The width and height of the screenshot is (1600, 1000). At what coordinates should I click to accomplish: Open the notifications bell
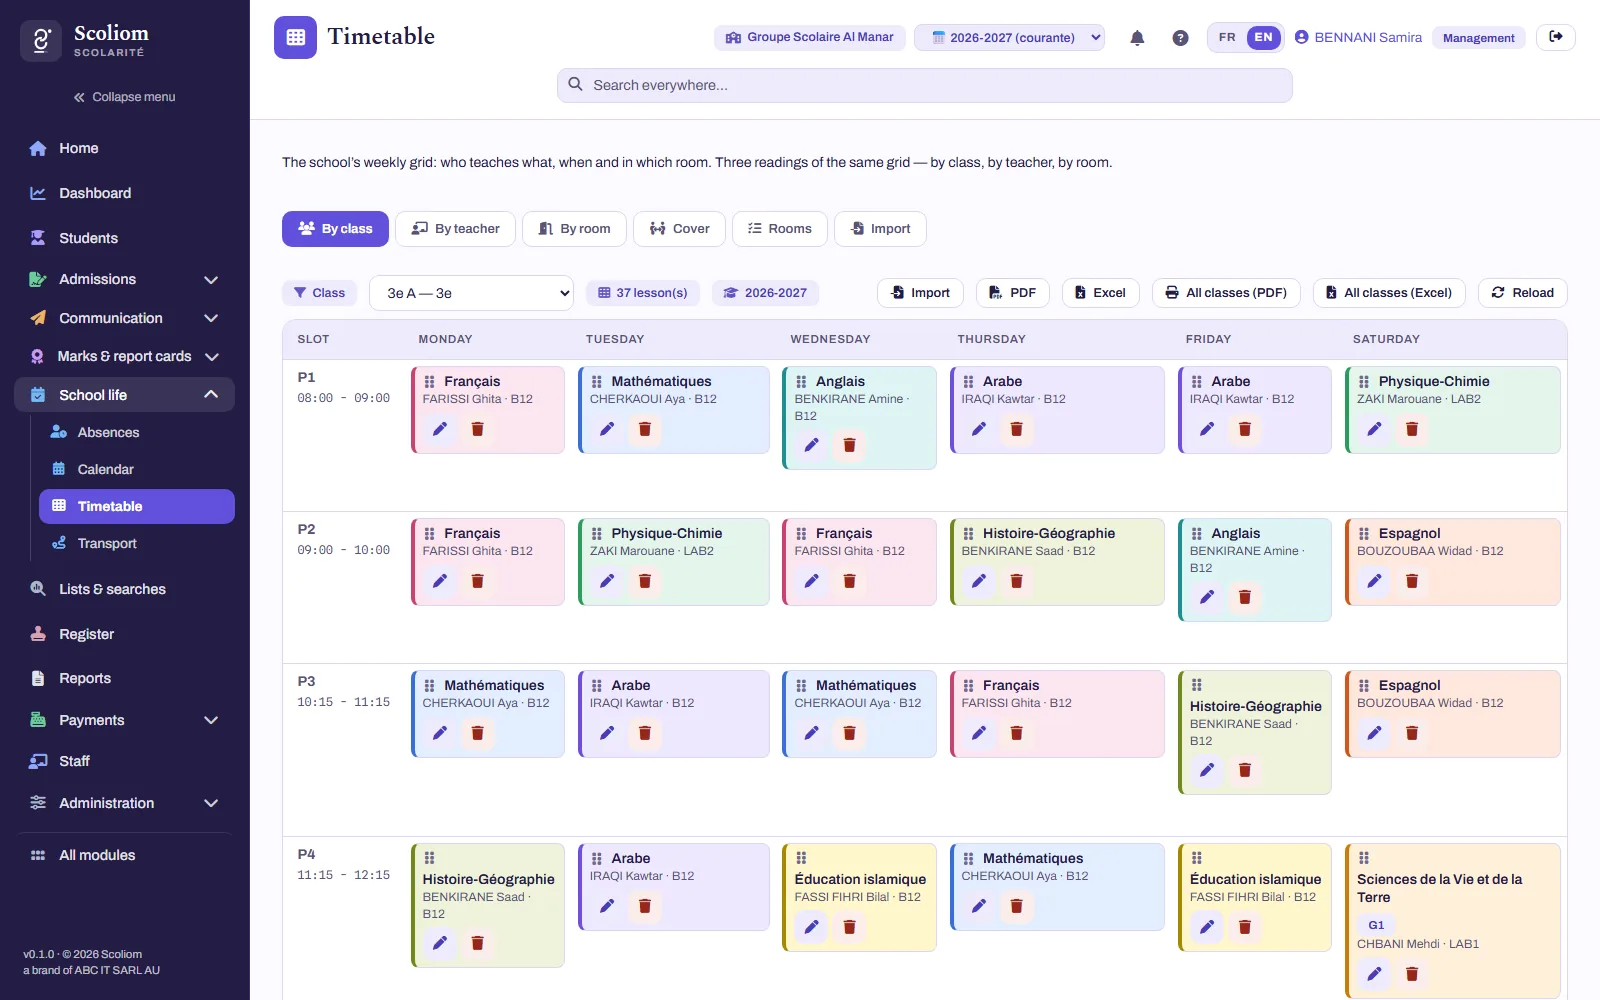point(1137,38)
